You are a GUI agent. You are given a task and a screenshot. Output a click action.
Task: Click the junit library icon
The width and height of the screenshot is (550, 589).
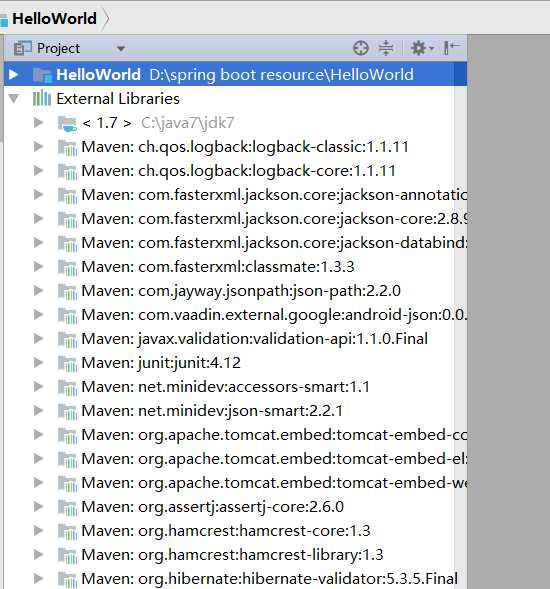click(67, 364)
